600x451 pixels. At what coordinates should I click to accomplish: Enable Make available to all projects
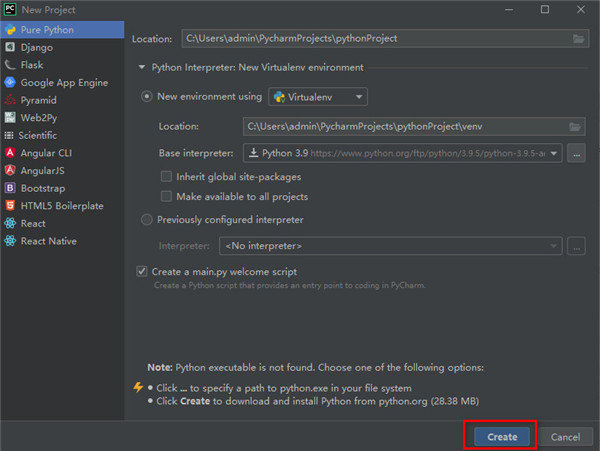166,196
